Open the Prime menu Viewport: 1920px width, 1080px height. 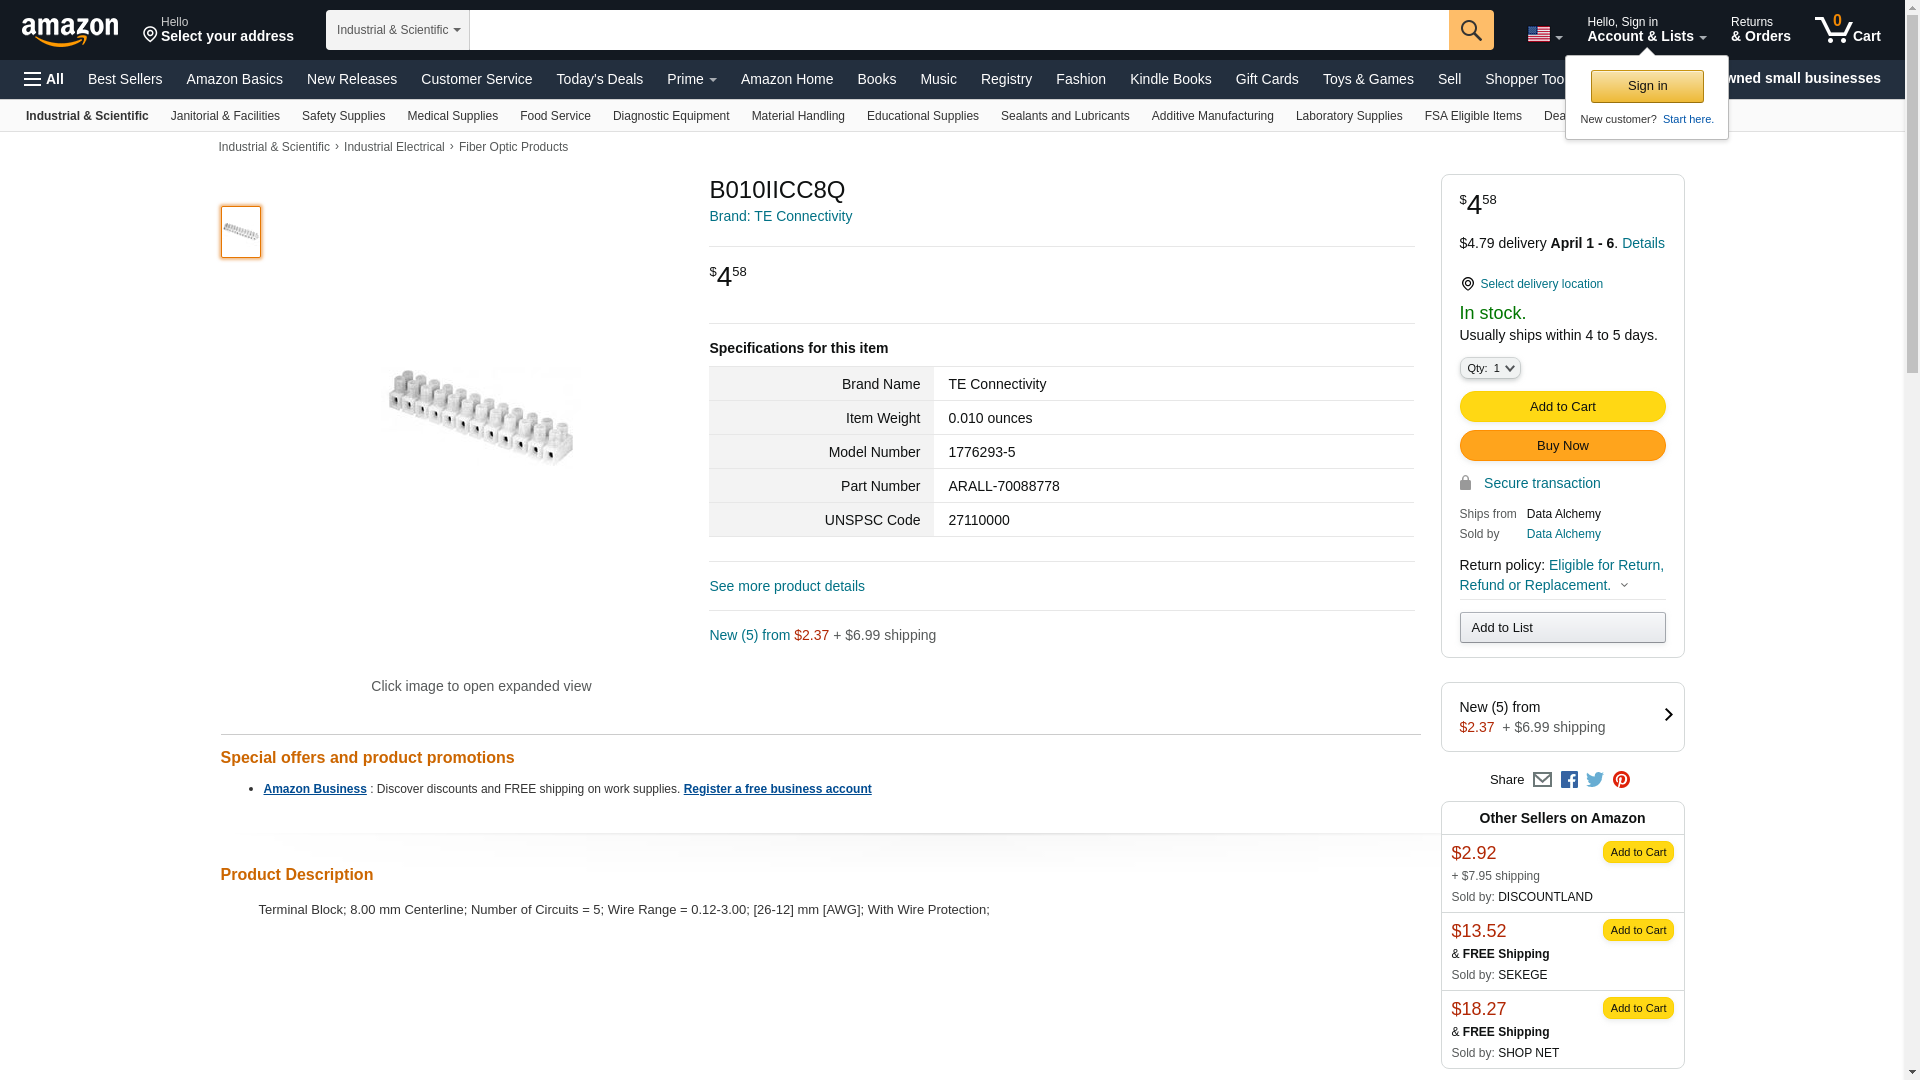point(691,79)
